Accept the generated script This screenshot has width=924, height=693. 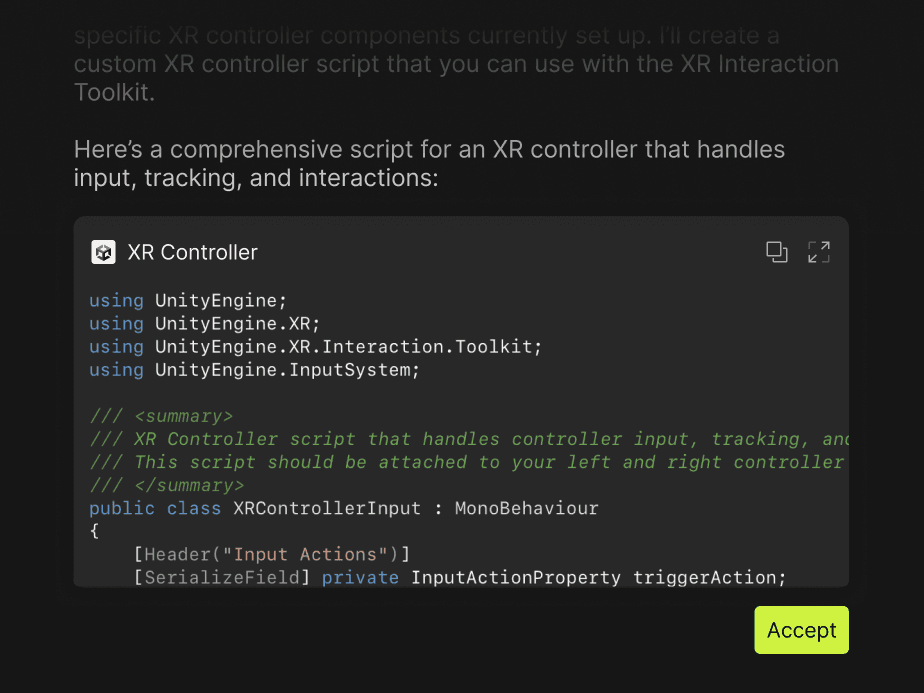801,630
